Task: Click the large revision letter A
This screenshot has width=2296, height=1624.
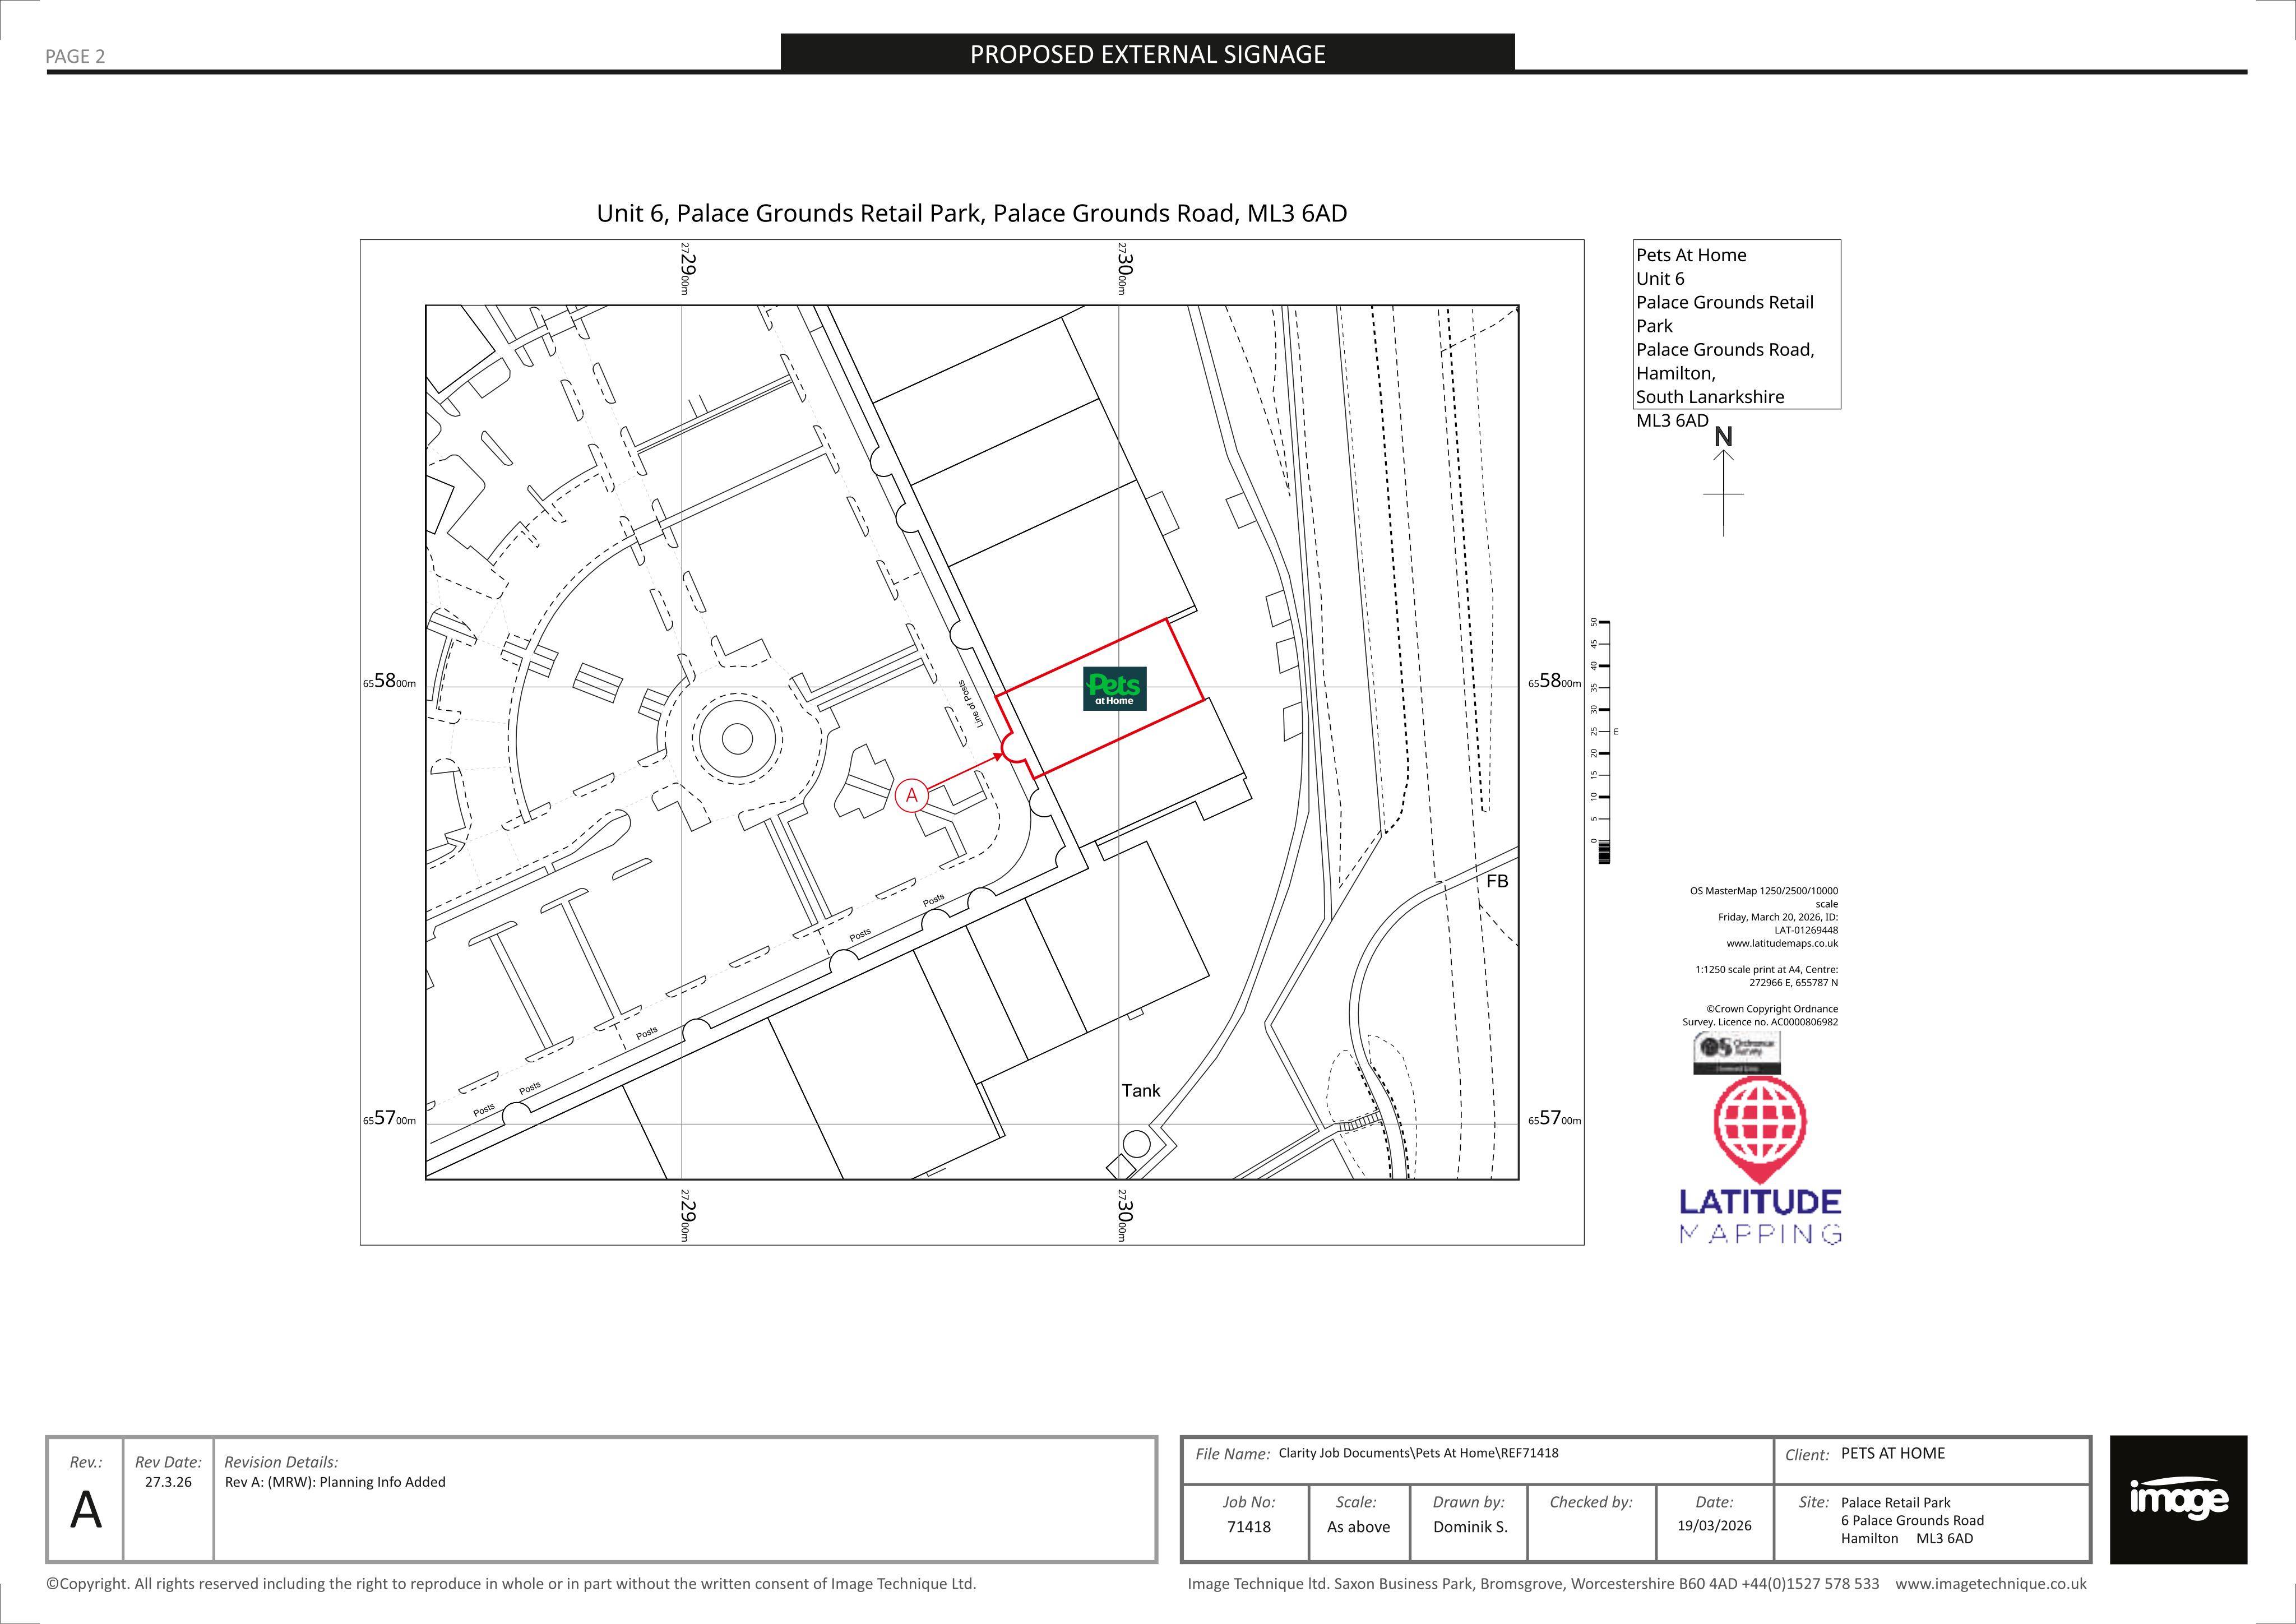Action: (x=86, y=1510)
